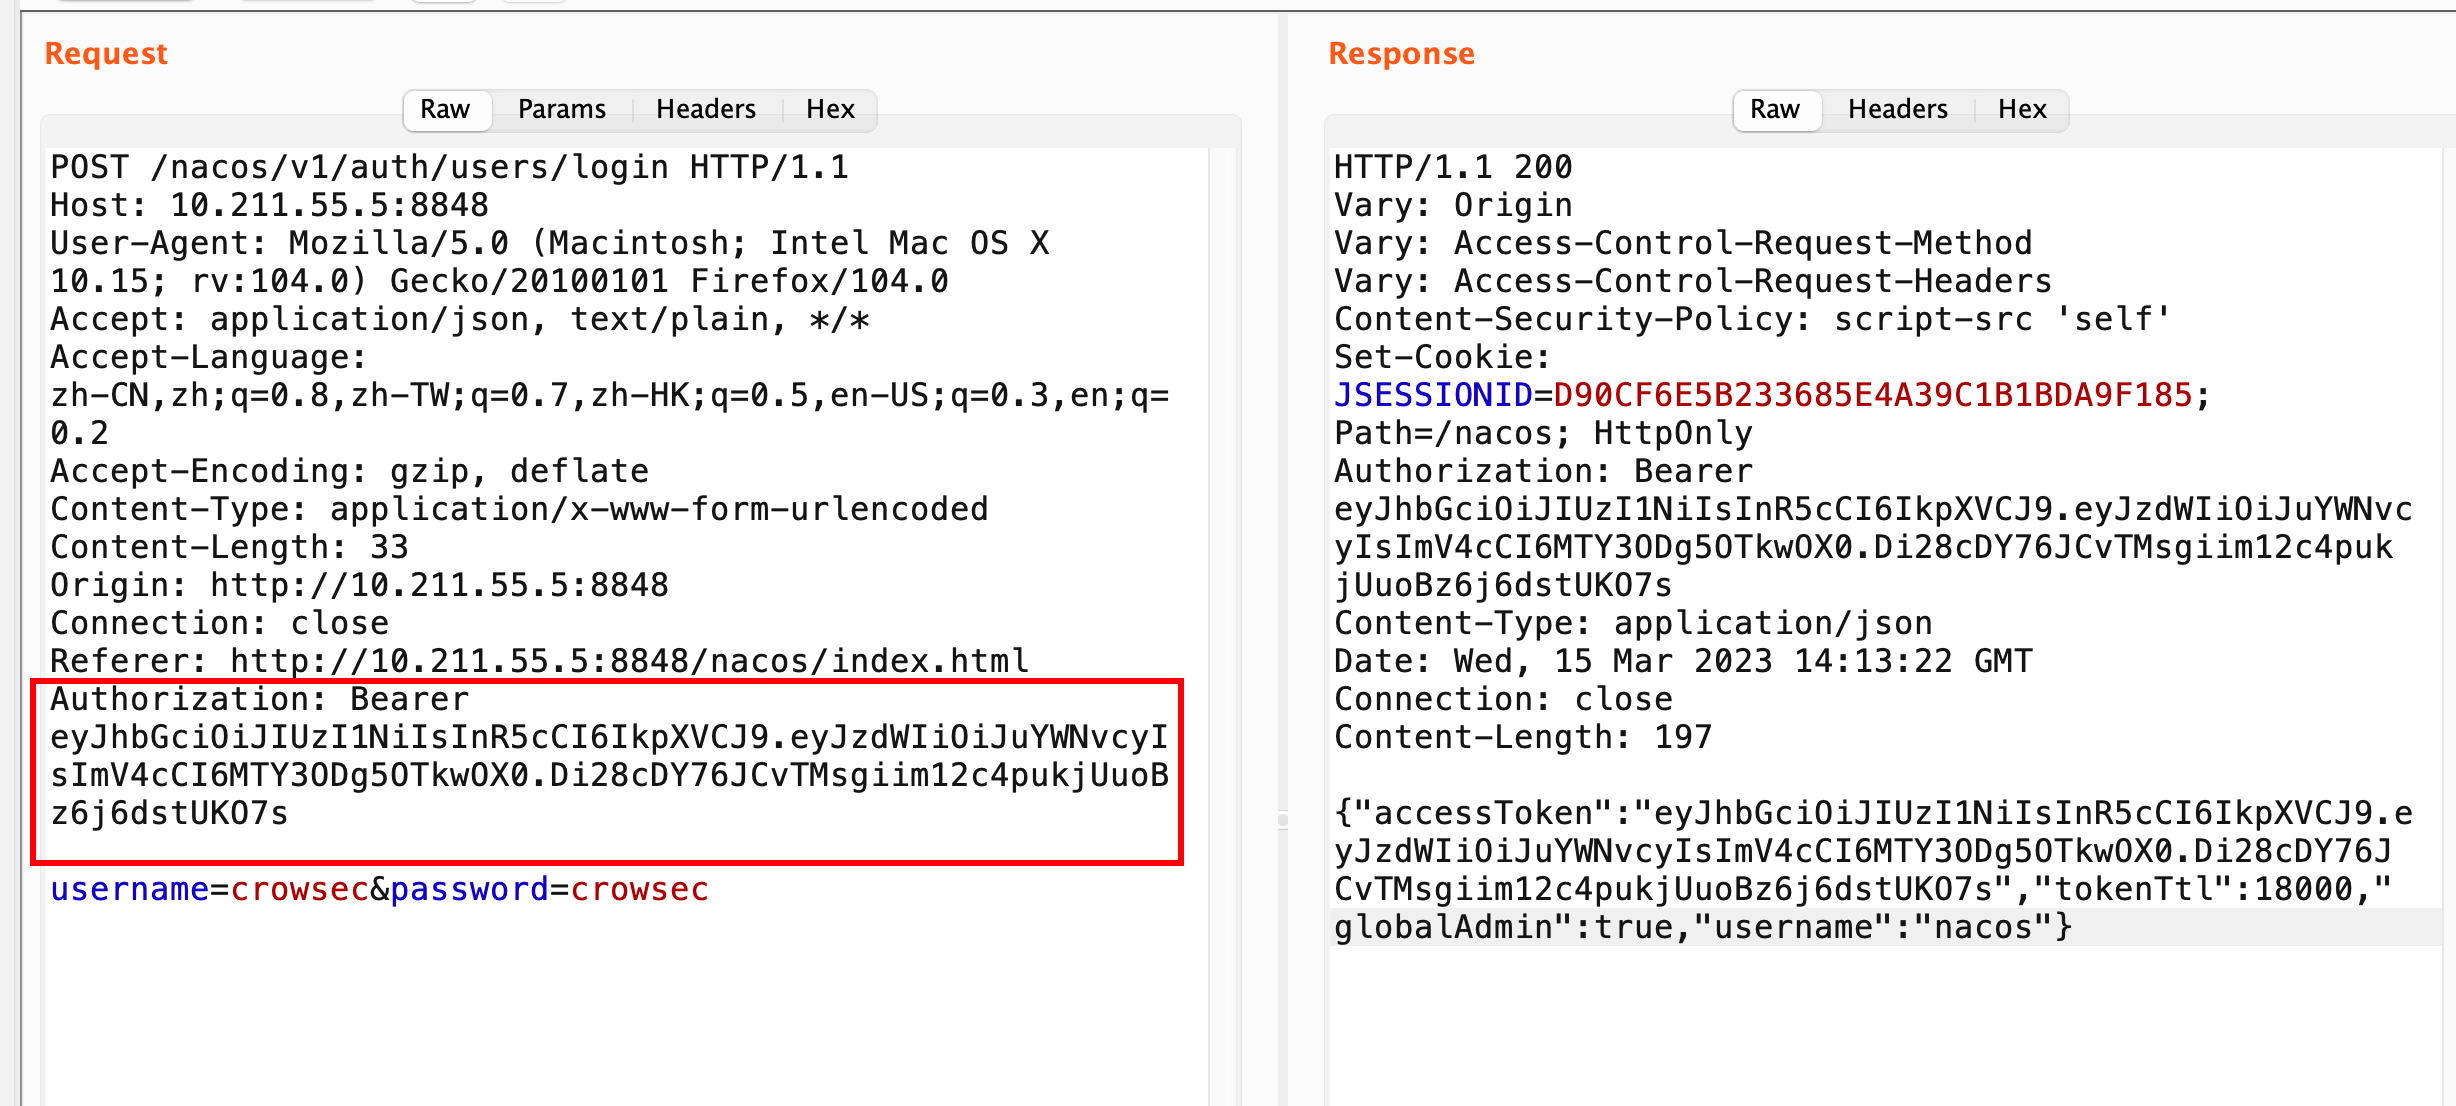Click the Path=/nacos; HttpOnly line
This screenshot has height=1106, width=2456.
(x=1543, y=433)
